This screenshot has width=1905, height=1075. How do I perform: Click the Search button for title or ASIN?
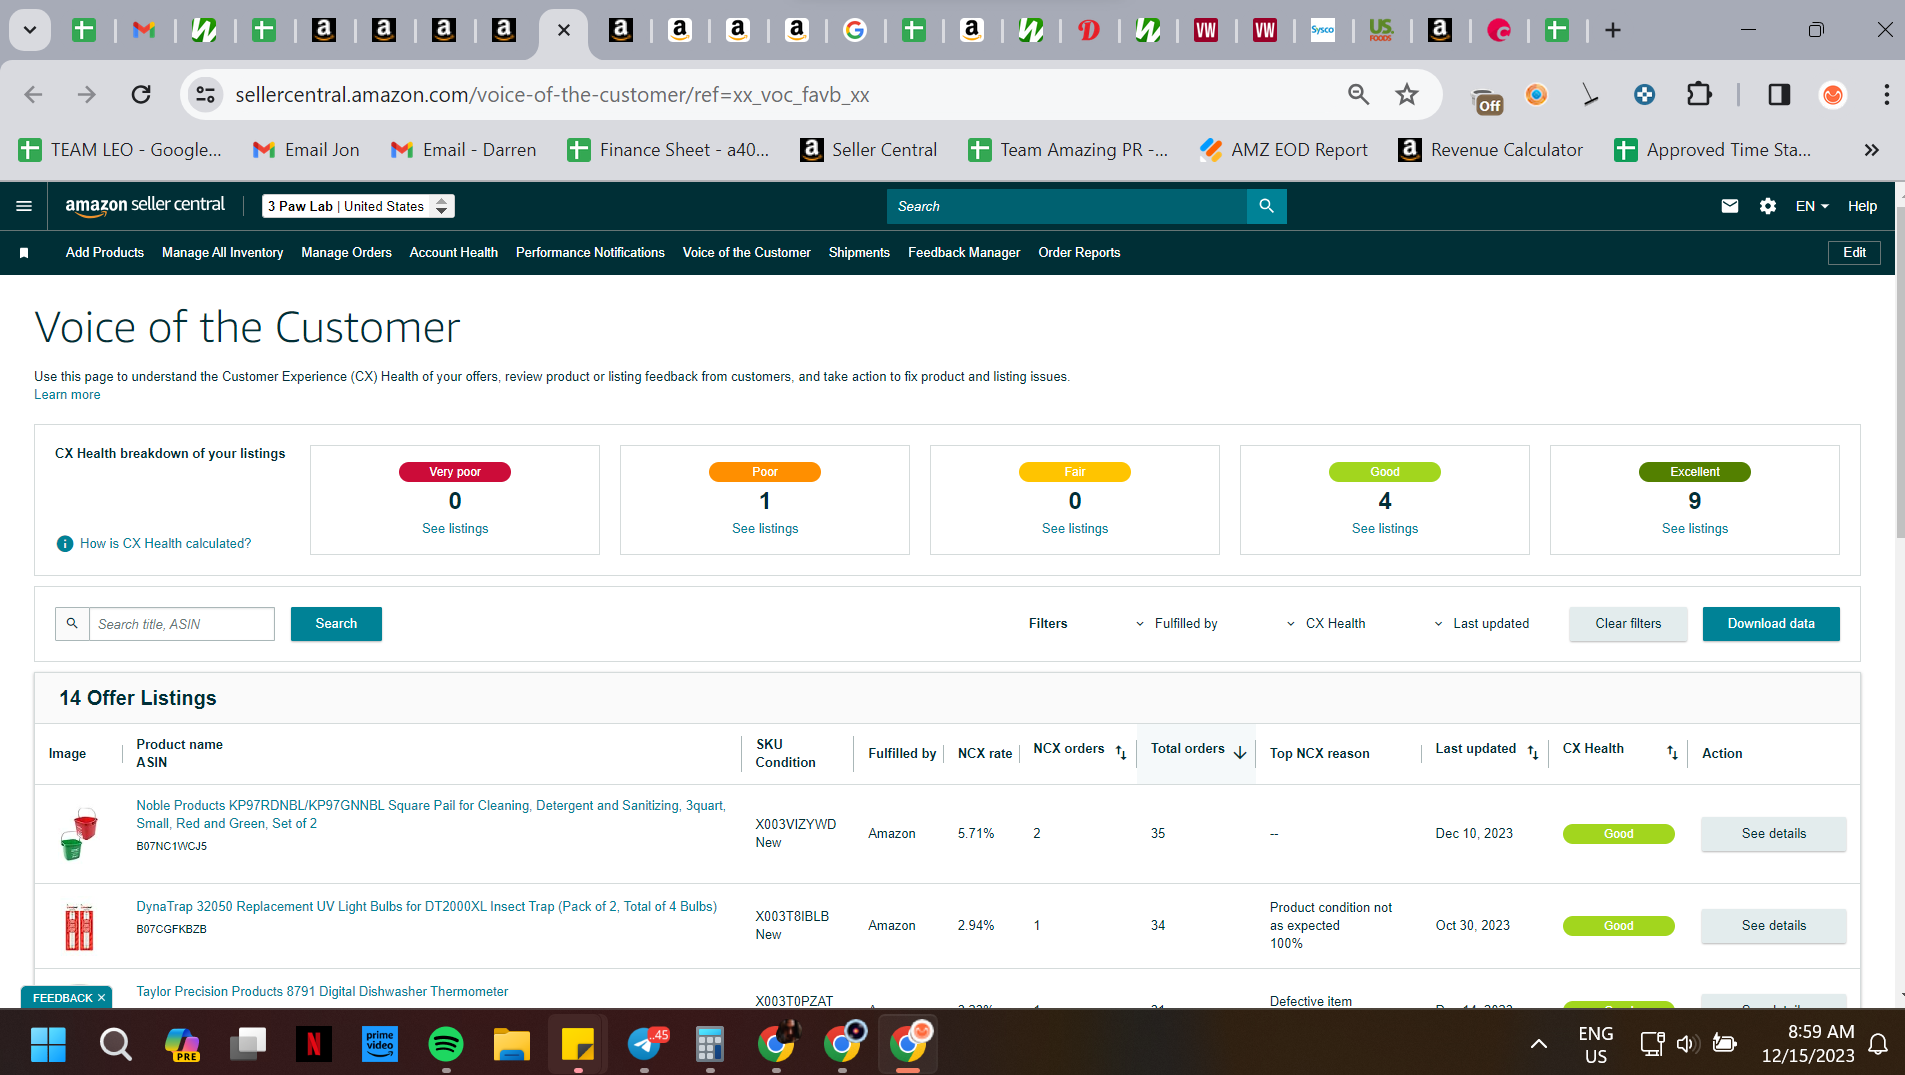click(336, 624)
